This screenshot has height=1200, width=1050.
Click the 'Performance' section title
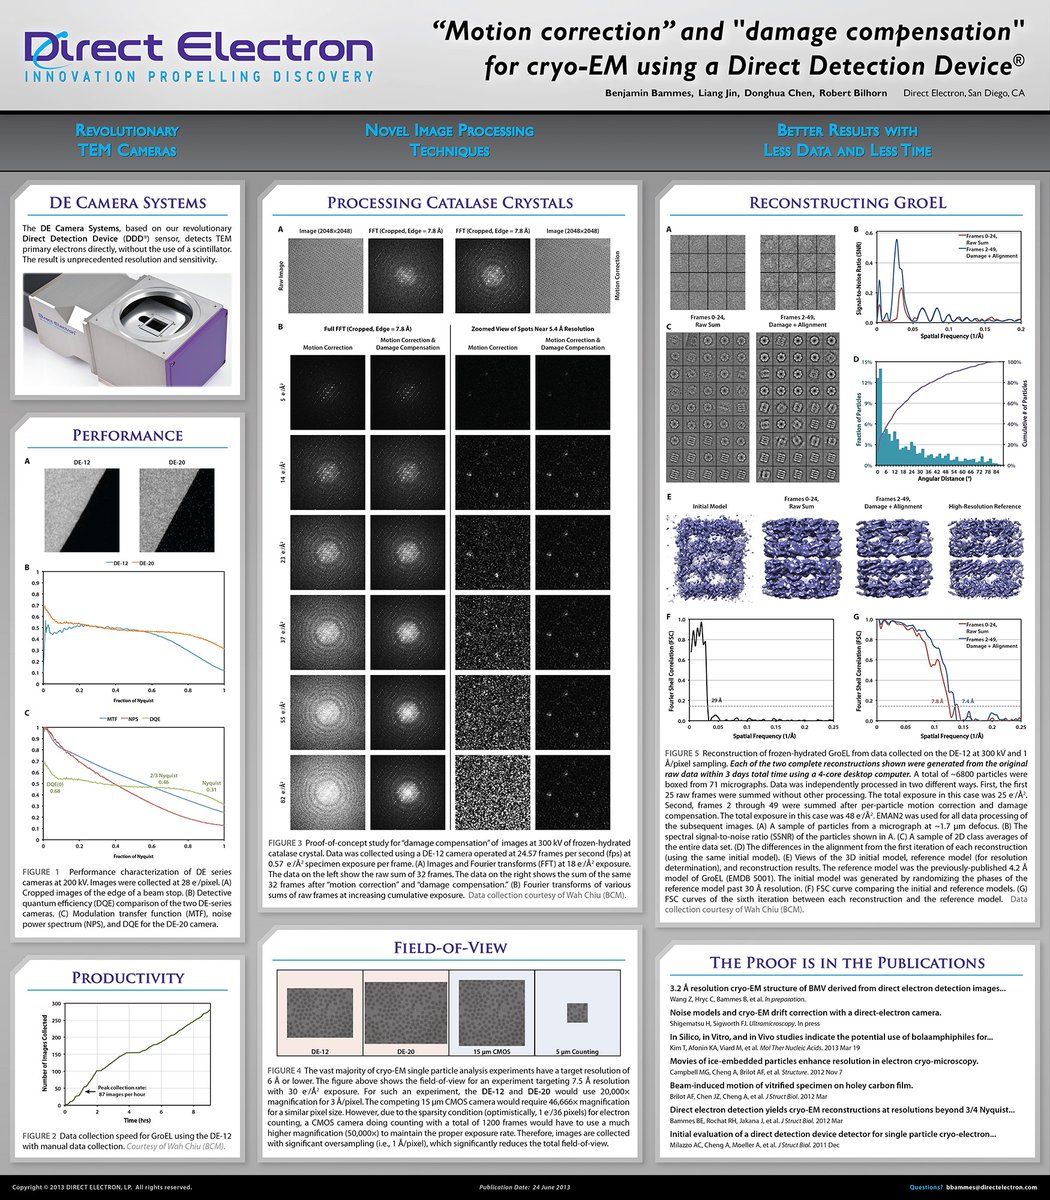click(127, 435)
